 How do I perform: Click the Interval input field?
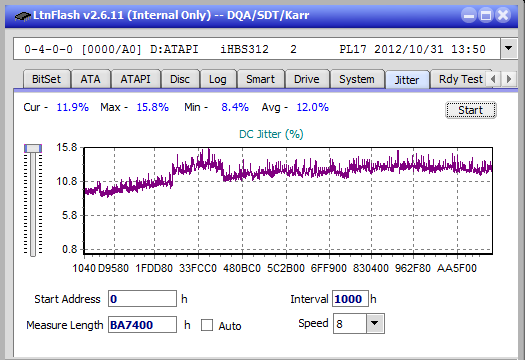click(350, 299)
